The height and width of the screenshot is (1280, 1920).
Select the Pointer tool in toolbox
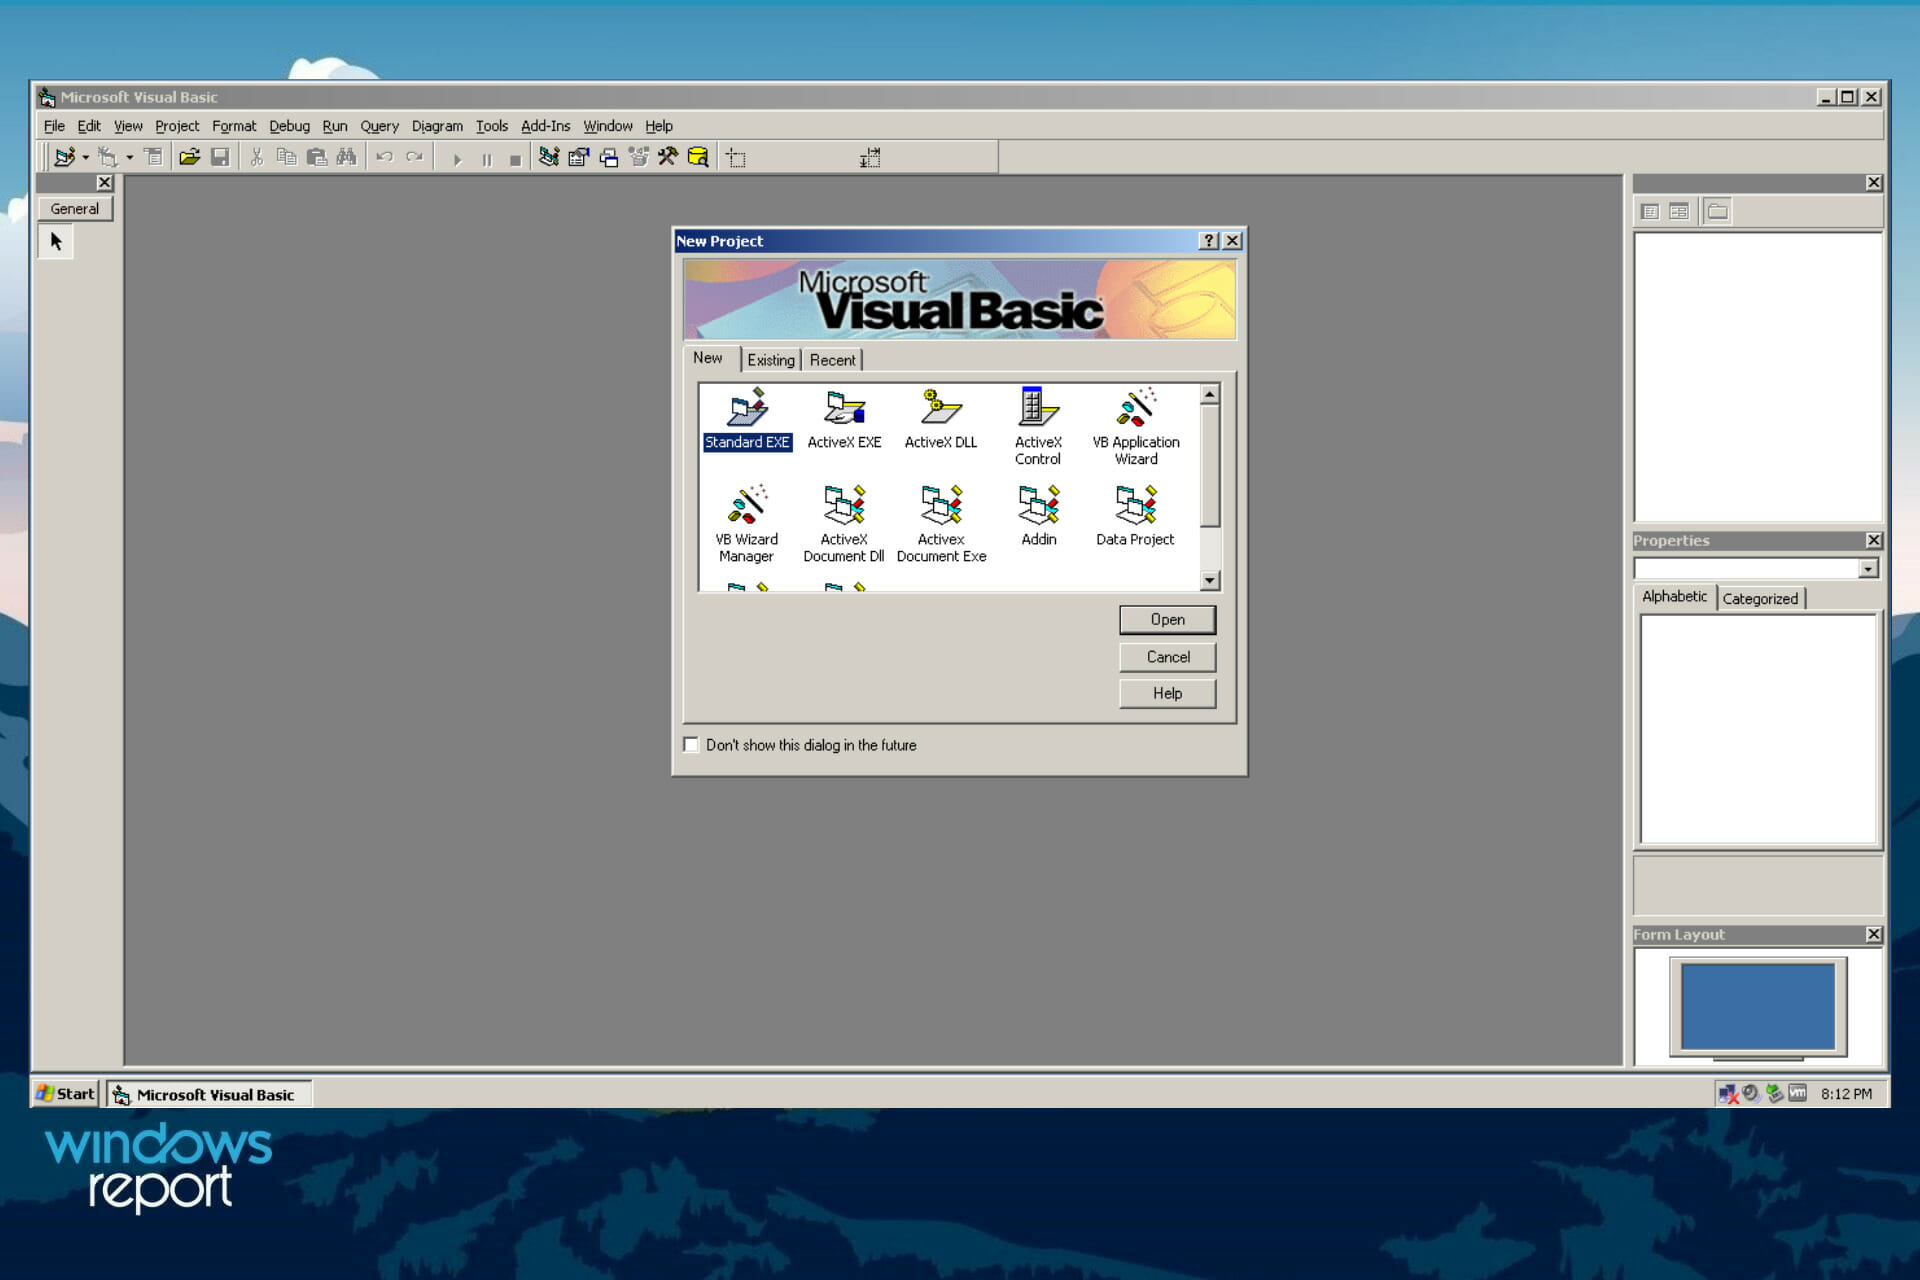56,242
